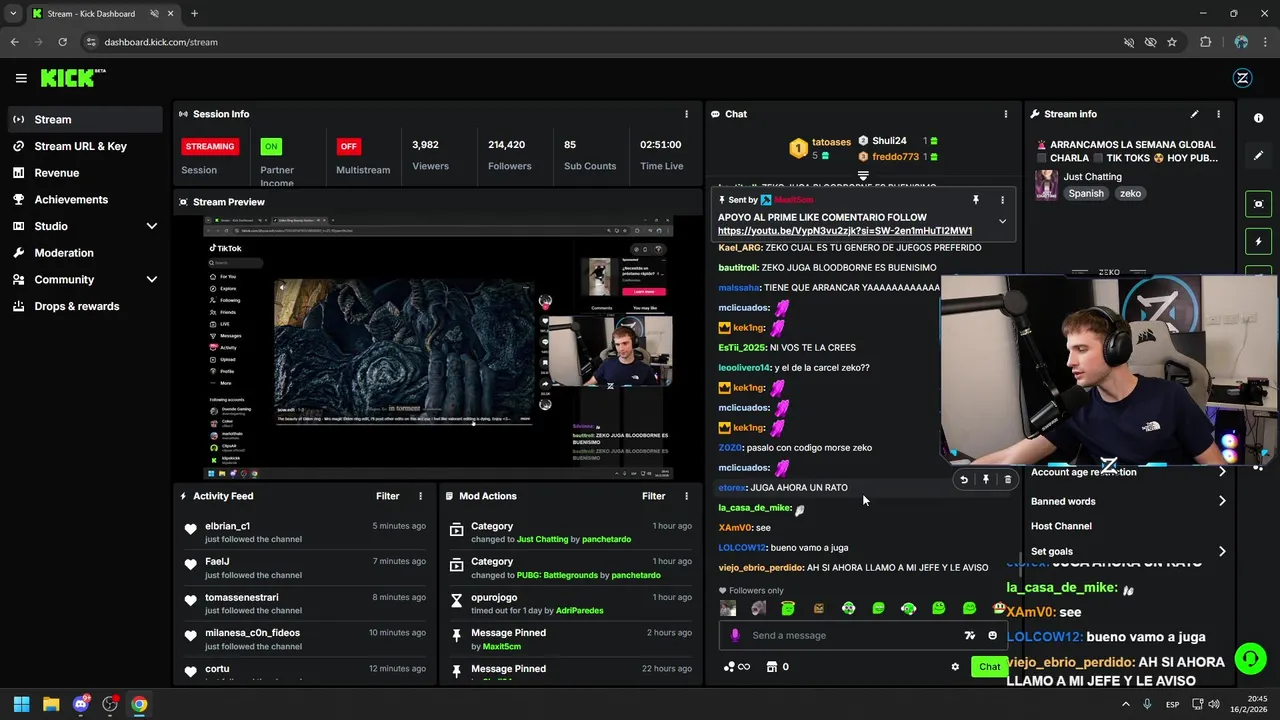Click the green support headset bubble
Screen dimensions: 1280x720
click(1250, 658)
